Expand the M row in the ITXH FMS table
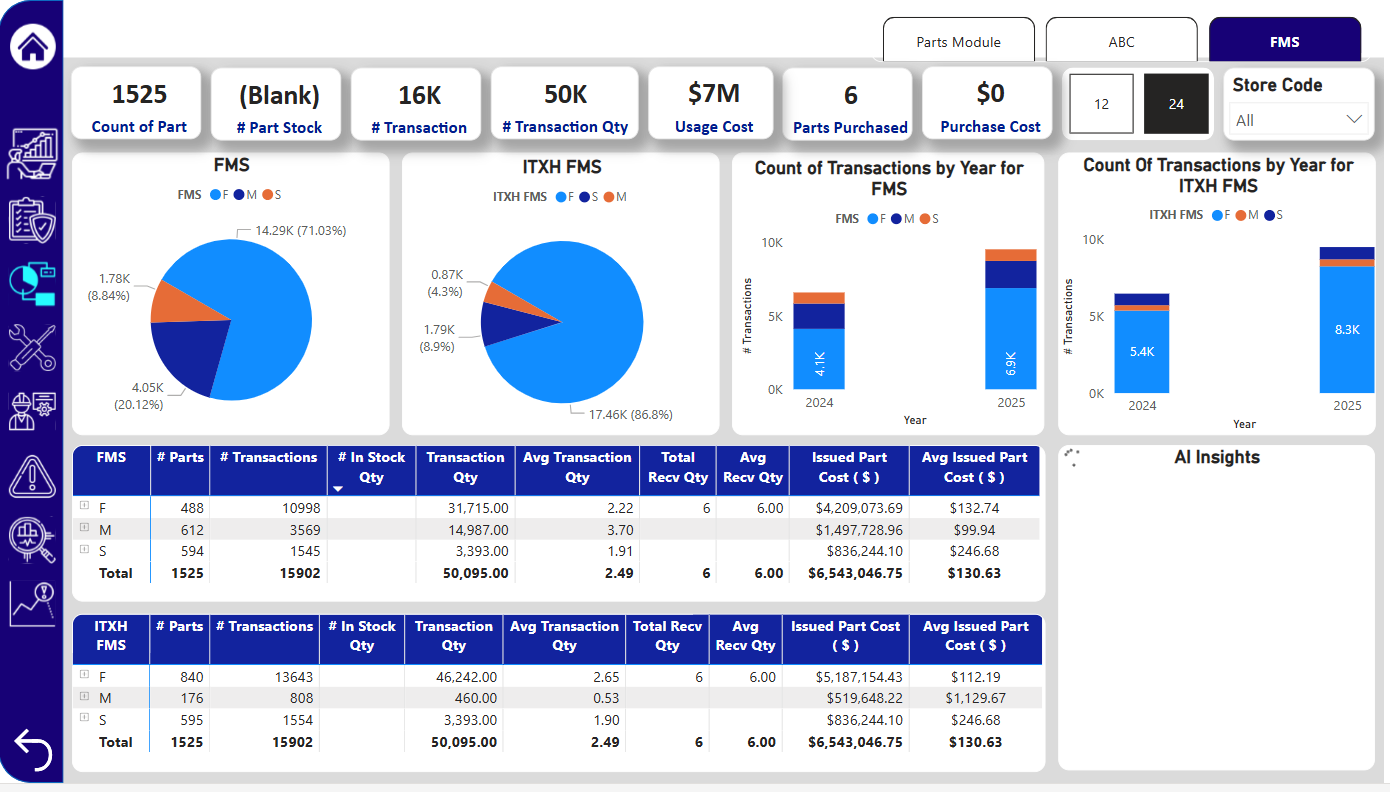 pyautogui.click(x=84, y=698)
